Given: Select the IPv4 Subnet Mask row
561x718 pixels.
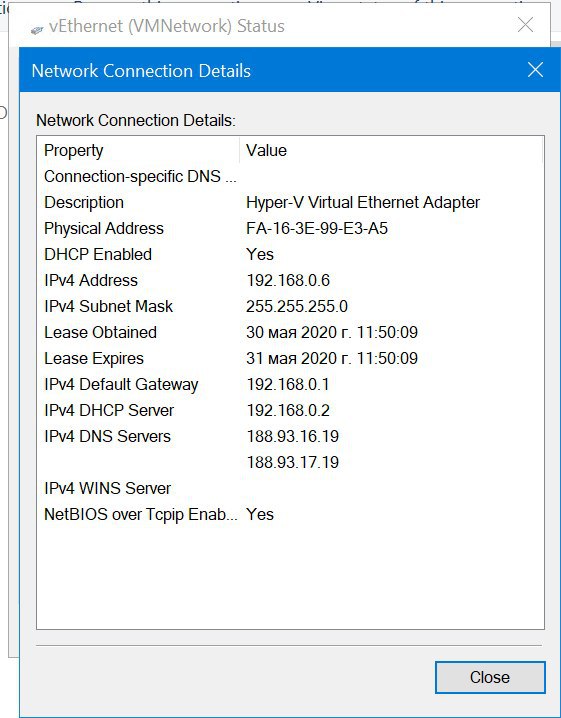Looking at the screenshot, I should [x=290, y=306].
